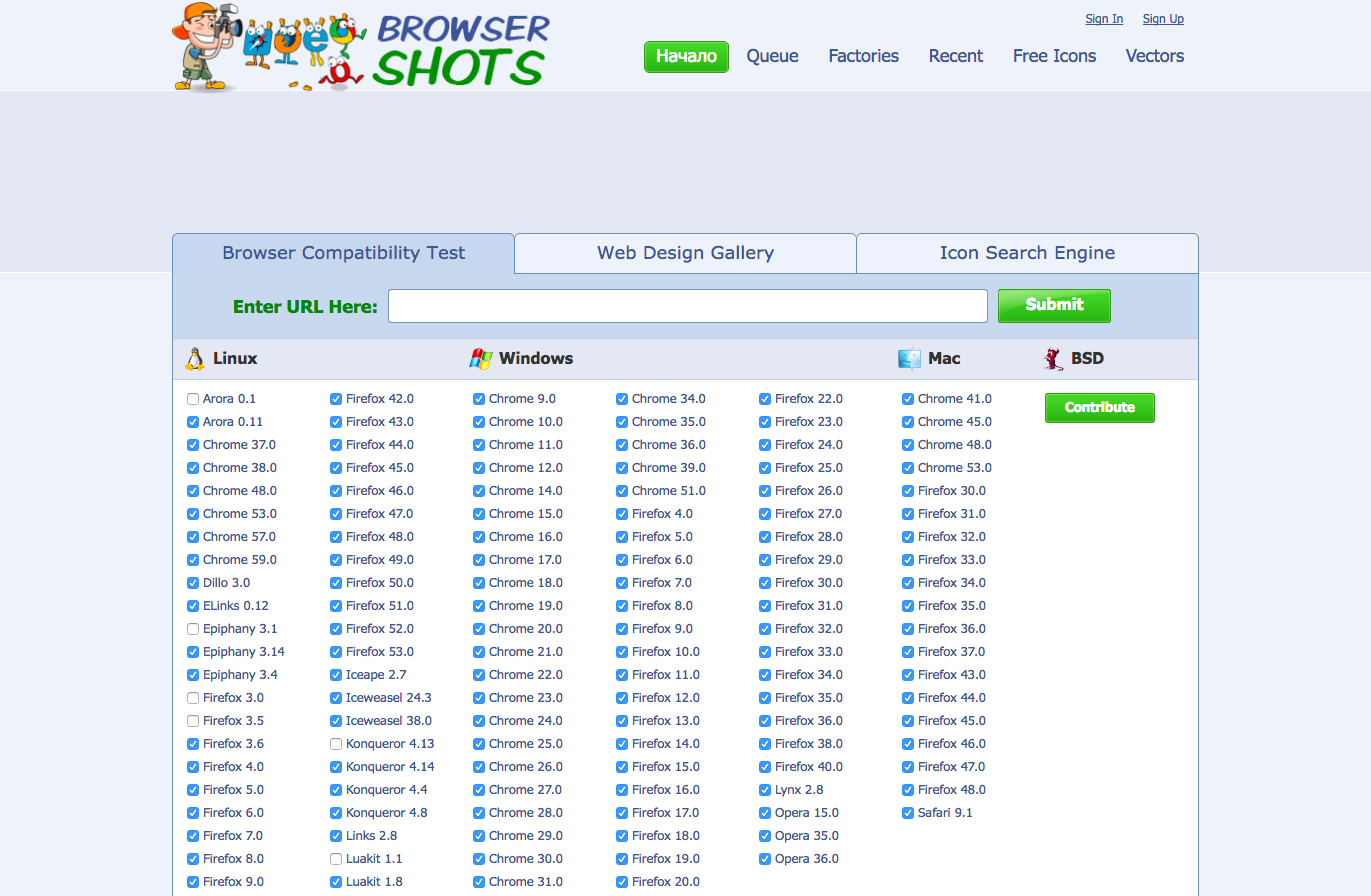Open the Icon Search Engine tab
This screenshot has width=1371, height=896.
click(x=1027, y=253)
